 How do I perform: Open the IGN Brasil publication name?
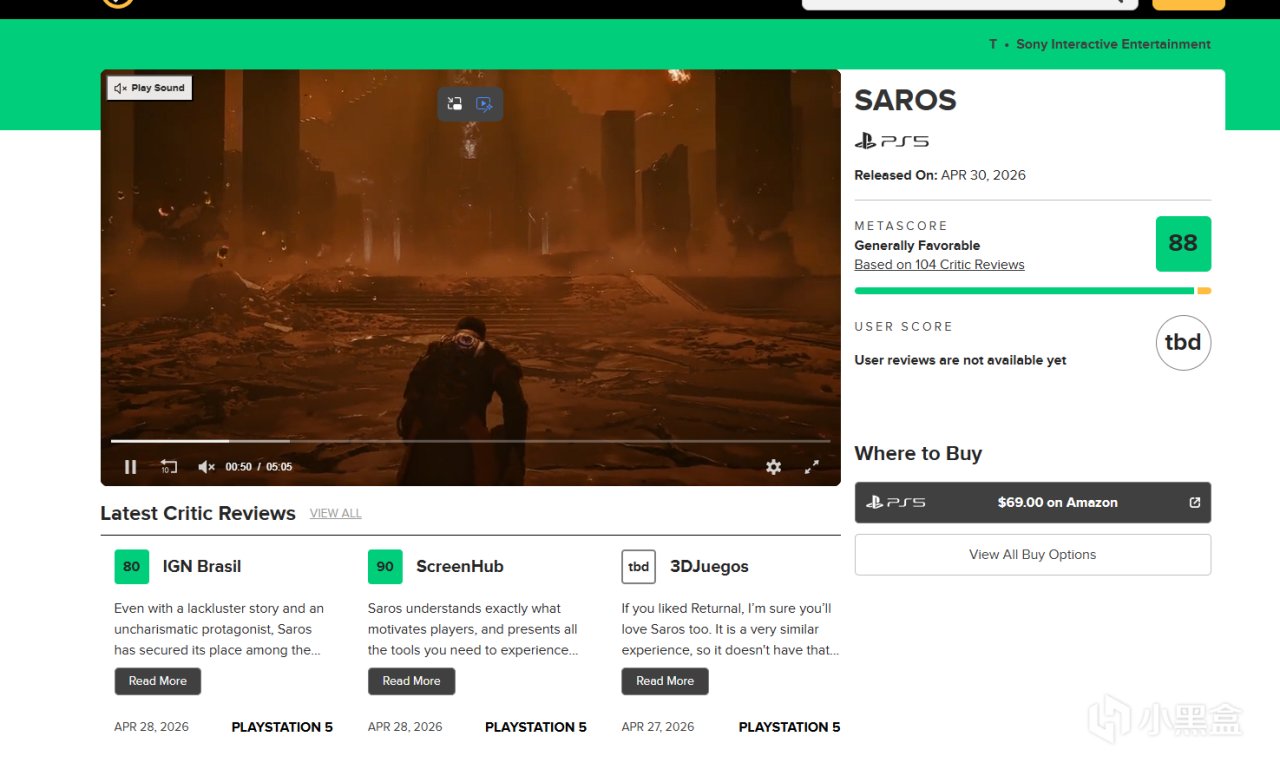coord(202,566)
